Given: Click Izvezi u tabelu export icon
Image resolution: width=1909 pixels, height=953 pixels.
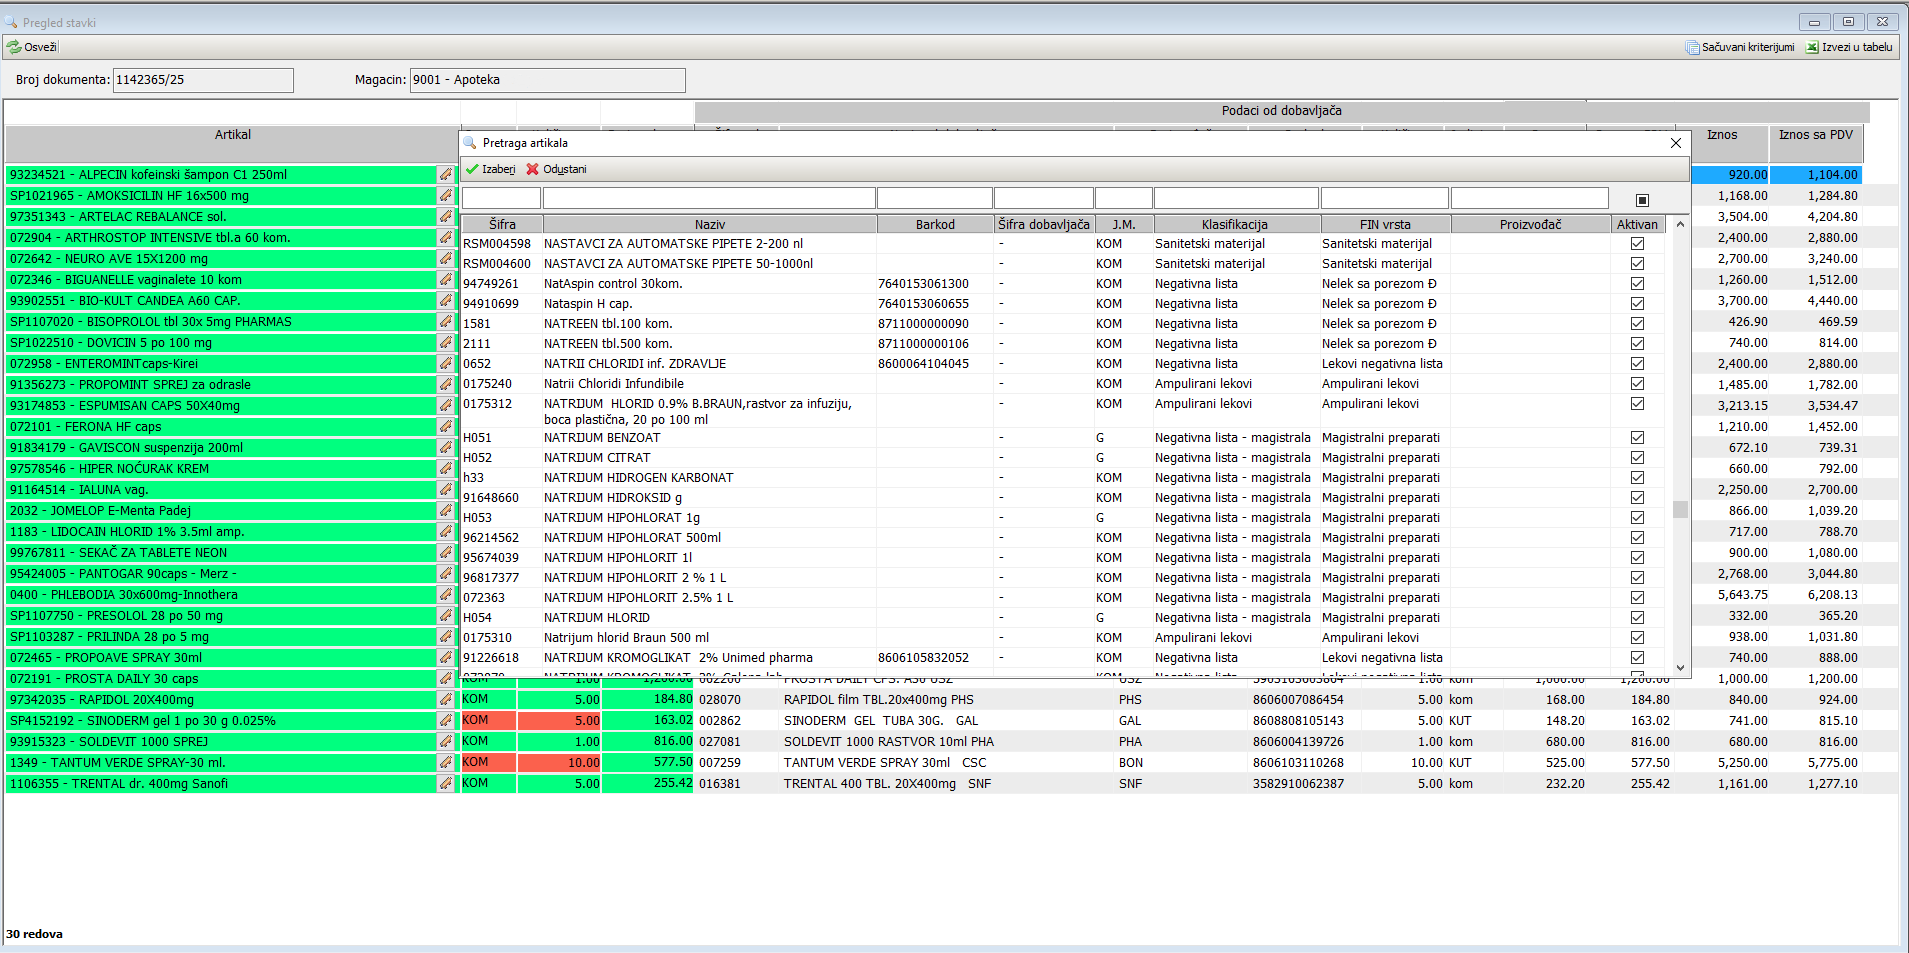Looking at the screenshot, I should click(x=1812, y=47).
